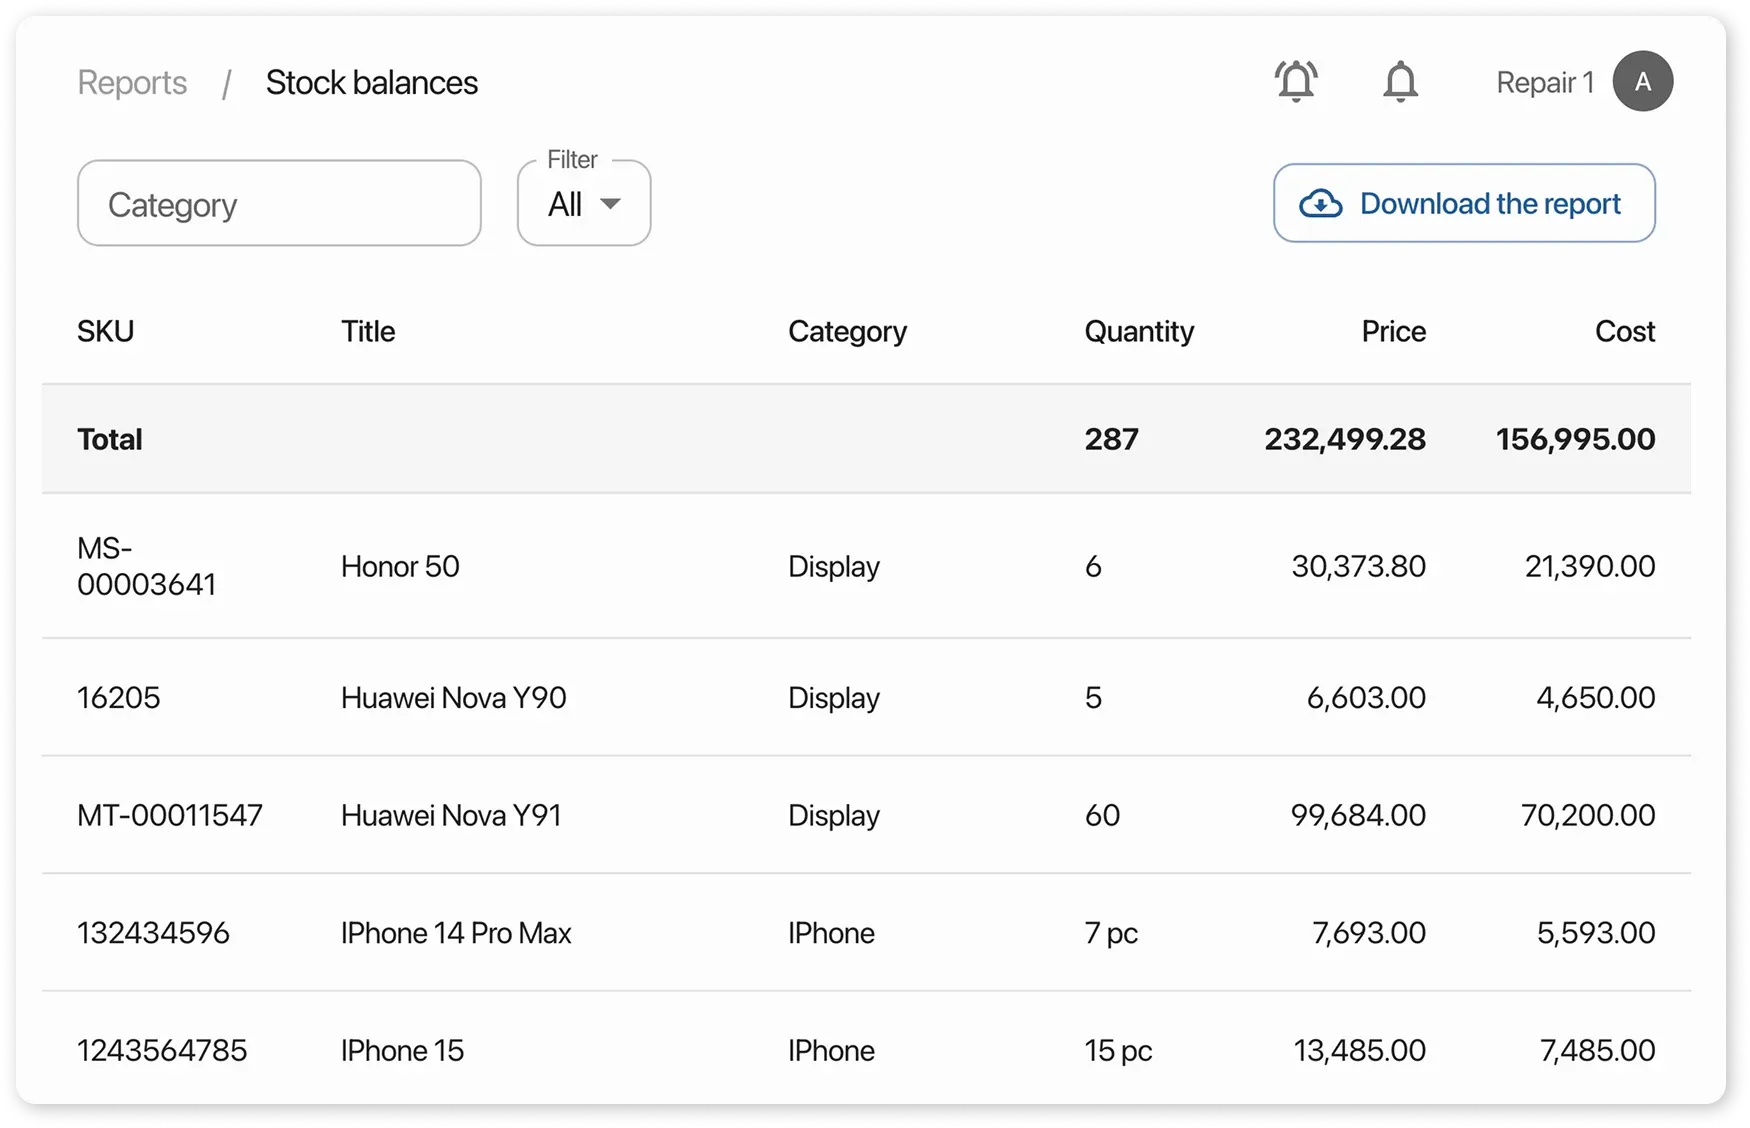
Task: Sort by the Quantity column header
Action: tap(1138, 331)
